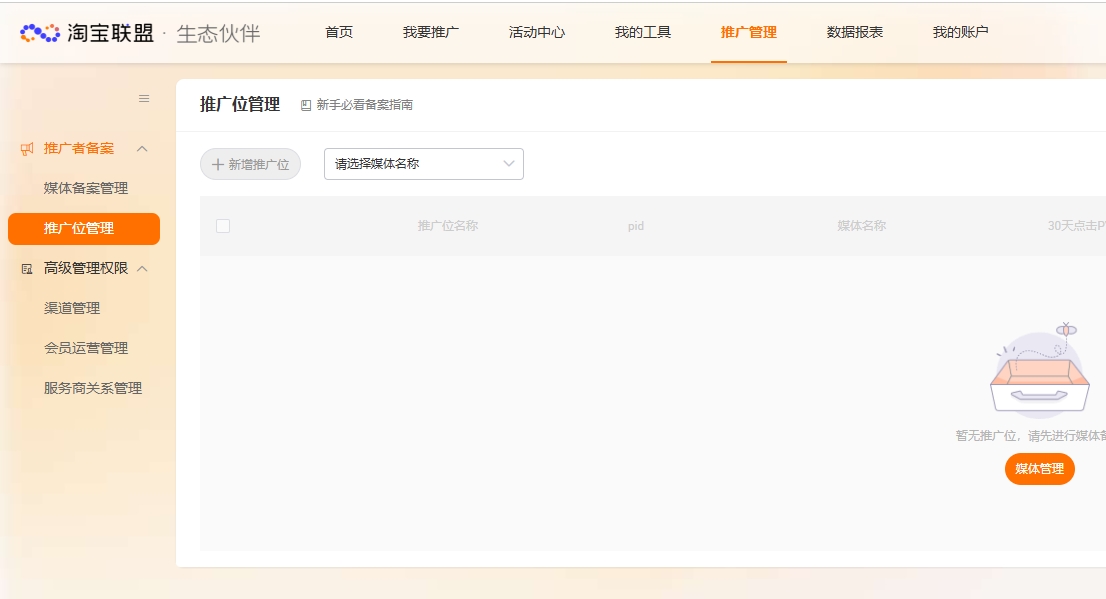Click the 新增推广位 button
This screenshot has width=1106, height=599.
pyautogui.click(x=250, y=165)
